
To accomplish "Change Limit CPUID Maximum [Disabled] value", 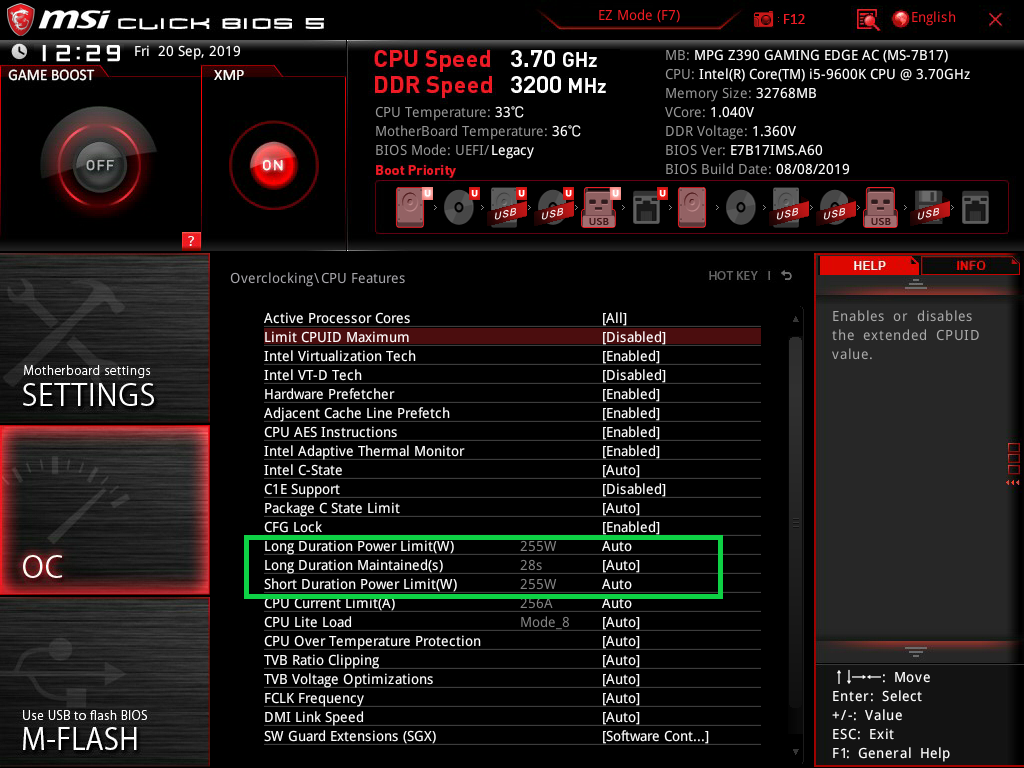I will [x=512, y=337].
